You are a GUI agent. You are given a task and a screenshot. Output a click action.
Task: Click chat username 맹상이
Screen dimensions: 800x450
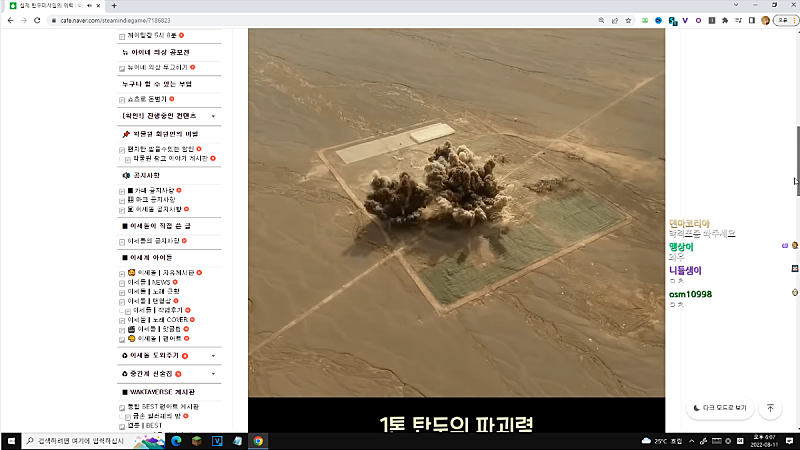(681, 247)
